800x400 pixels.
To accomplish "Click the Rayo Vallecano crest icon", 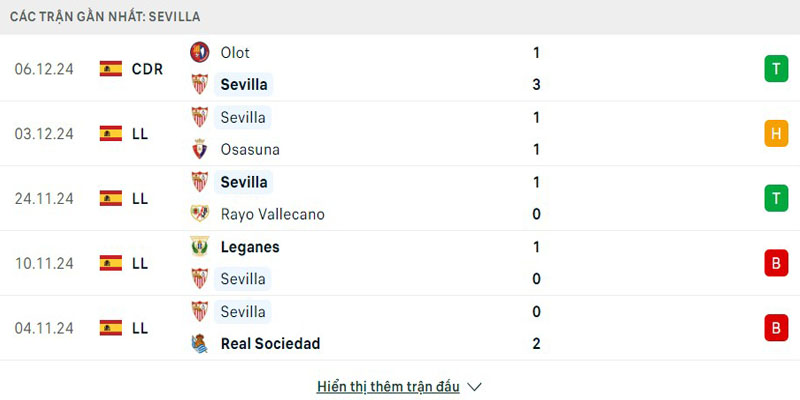I will (200, 214).
